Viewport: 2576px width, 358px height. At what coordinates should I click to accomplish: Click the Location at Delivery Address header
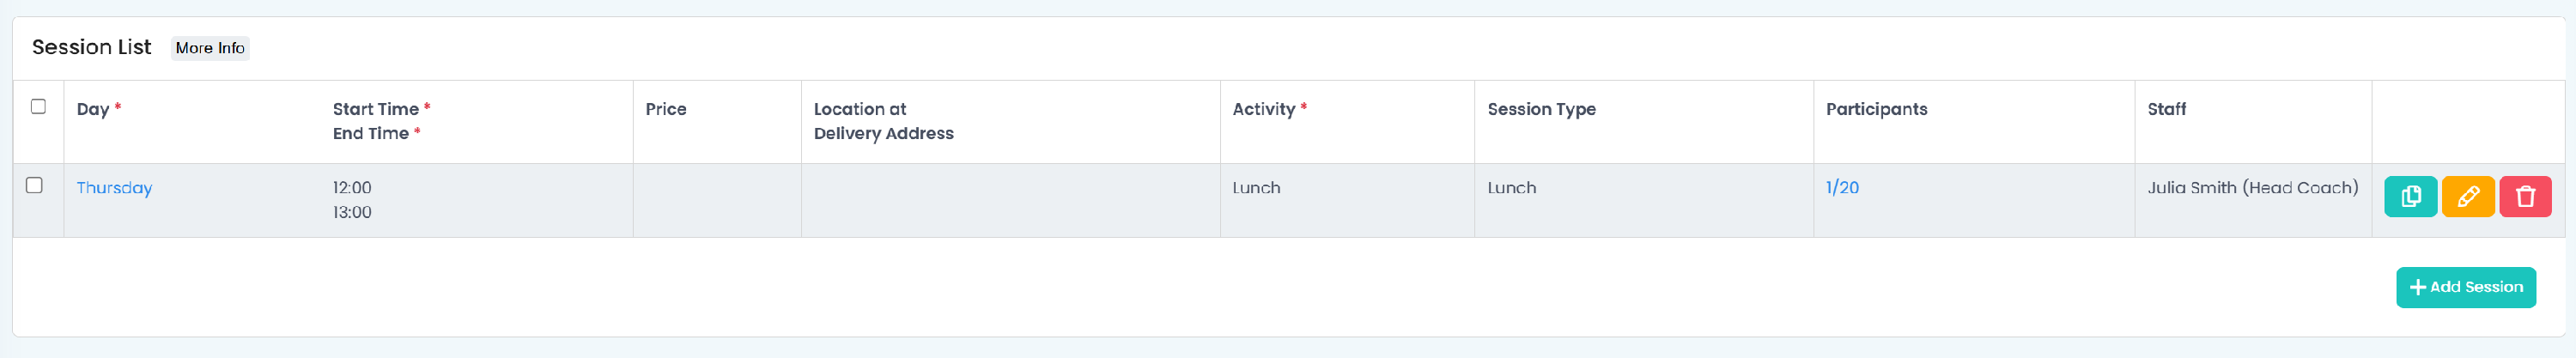[884, 121]
